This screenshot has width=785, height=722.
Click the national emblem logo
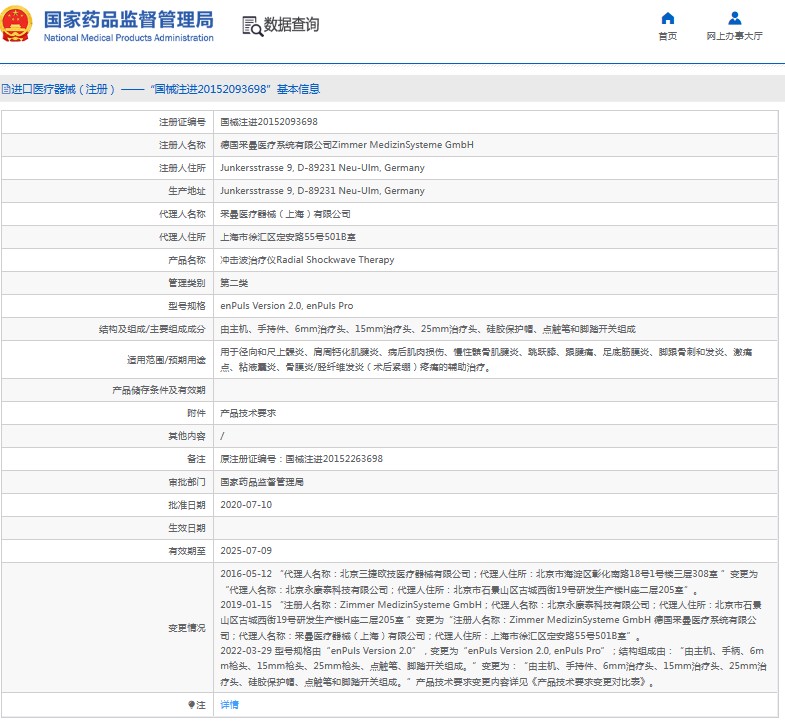pyautogui.click(x=17, y=25)
